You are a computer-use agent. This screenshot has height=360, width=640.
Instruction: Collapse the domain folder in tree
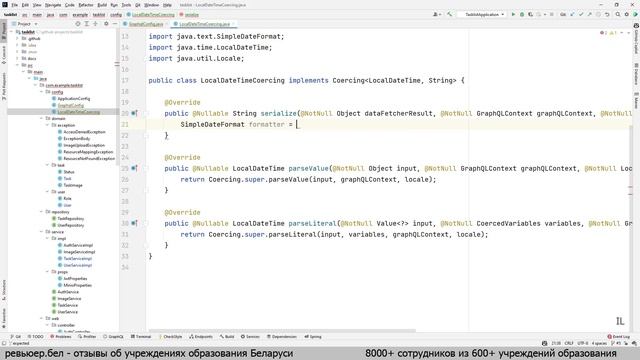[42, 118]
